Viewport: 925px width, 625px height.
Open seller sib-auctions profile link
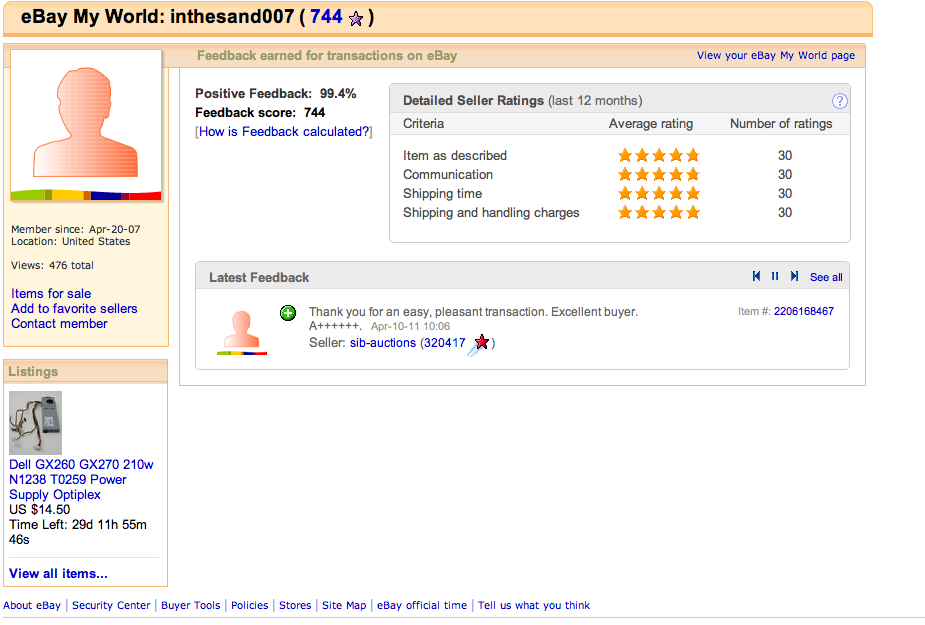(383, 343)
